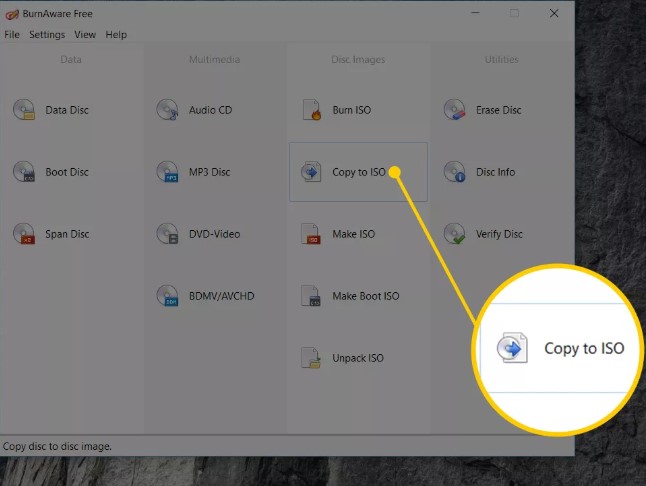Viewport: 646px width, 486px height.
Task: Open the View menu
Action: [x=85, y=35]
